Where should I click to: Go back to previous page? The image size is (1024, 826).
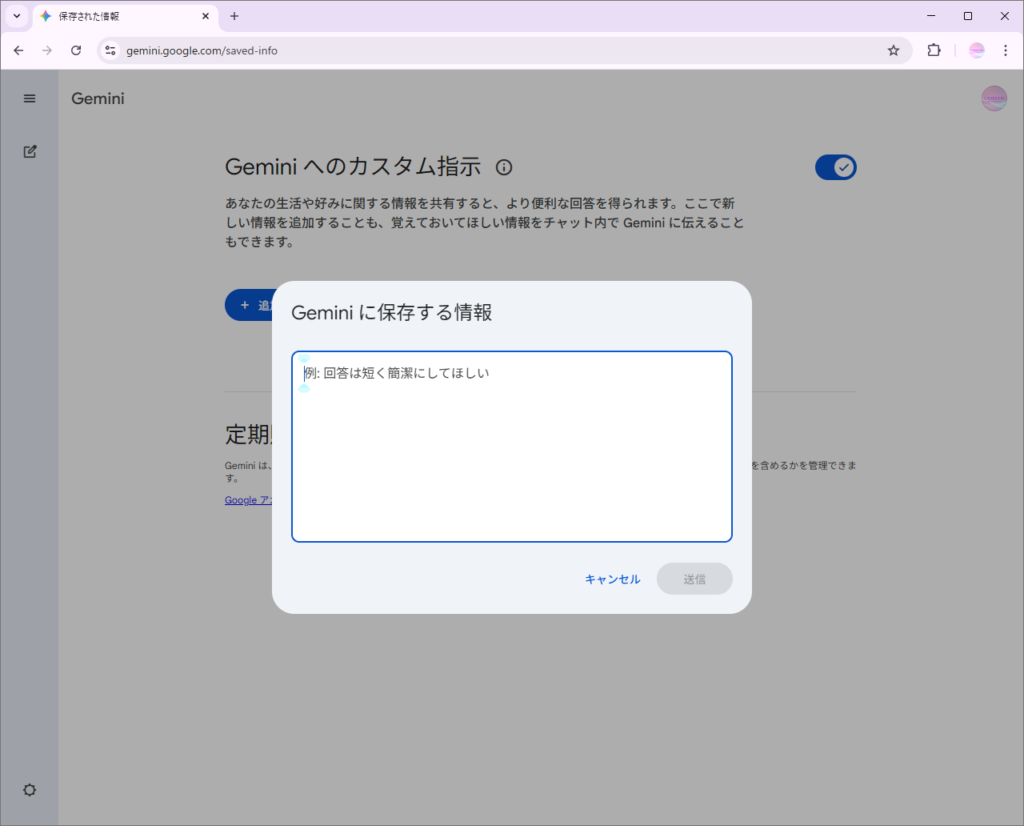[18, 50]
